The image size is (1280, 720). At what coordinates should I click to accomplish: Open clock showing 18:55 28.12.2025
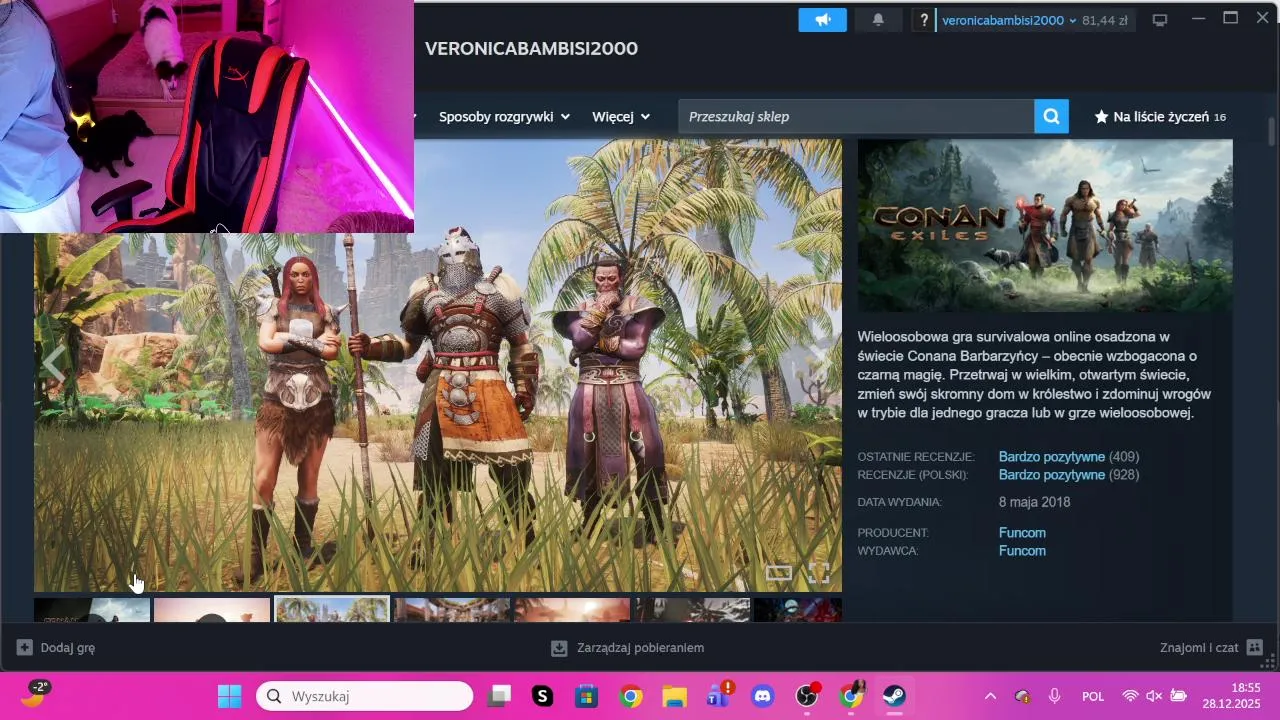click(x=1231, y=696)
